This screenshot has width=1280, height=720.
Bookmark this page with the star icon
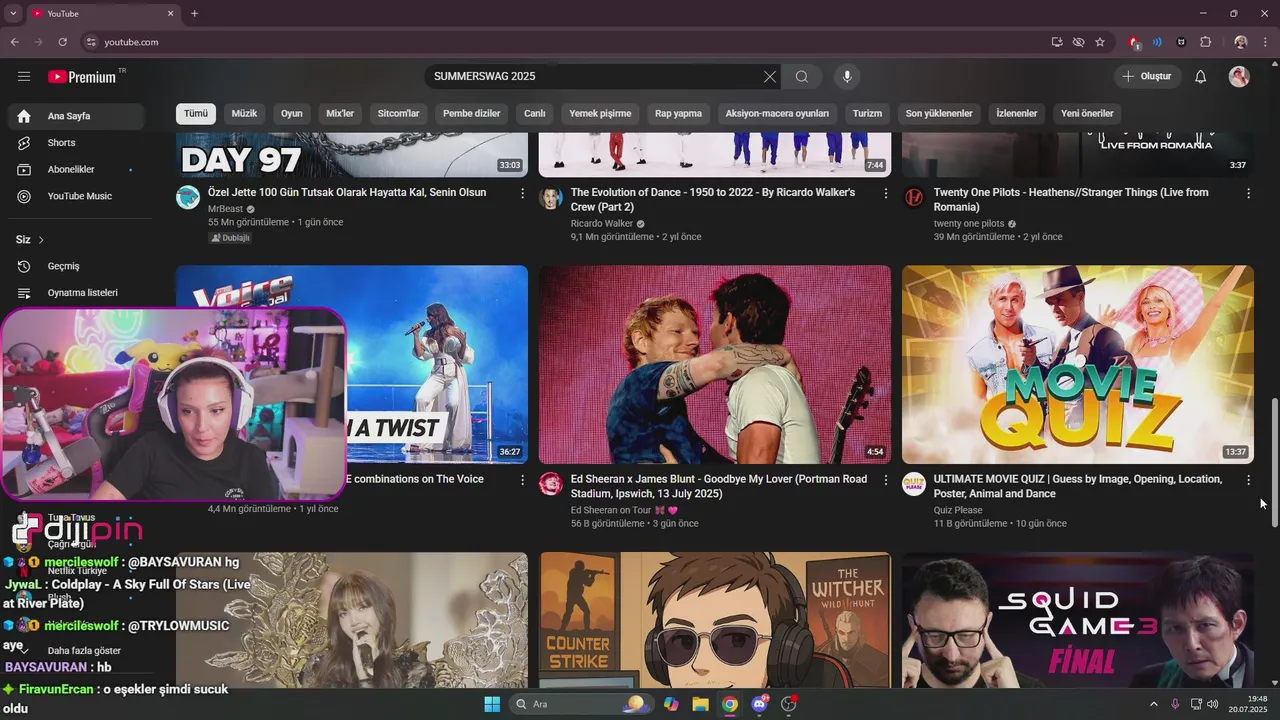click(x=1100, y=42)
